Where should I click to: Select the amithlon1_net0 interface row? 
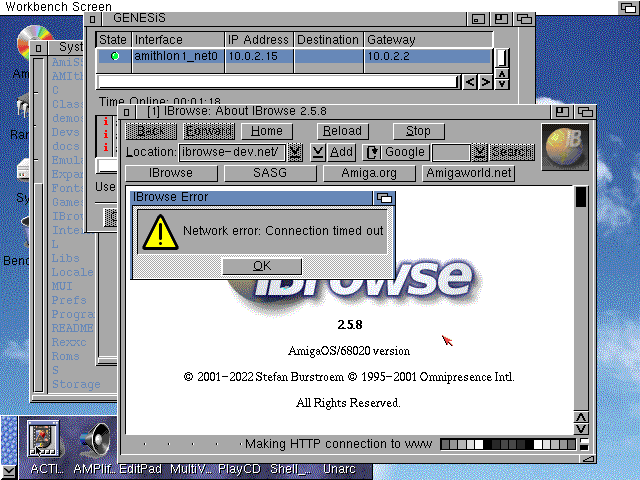294,56
